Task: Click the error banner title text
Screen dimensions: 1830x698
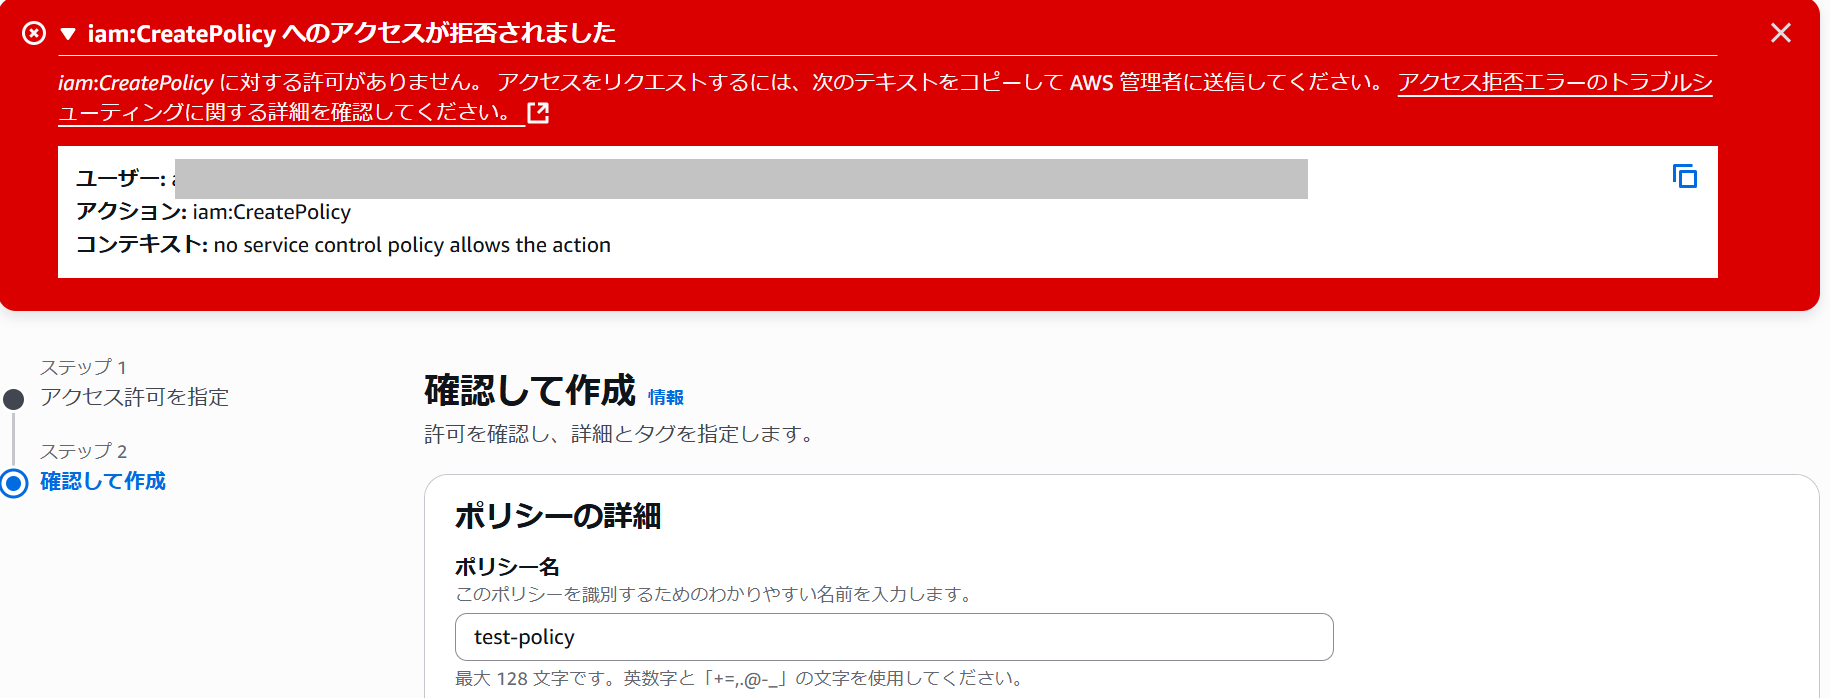Action: click(351, 34)
